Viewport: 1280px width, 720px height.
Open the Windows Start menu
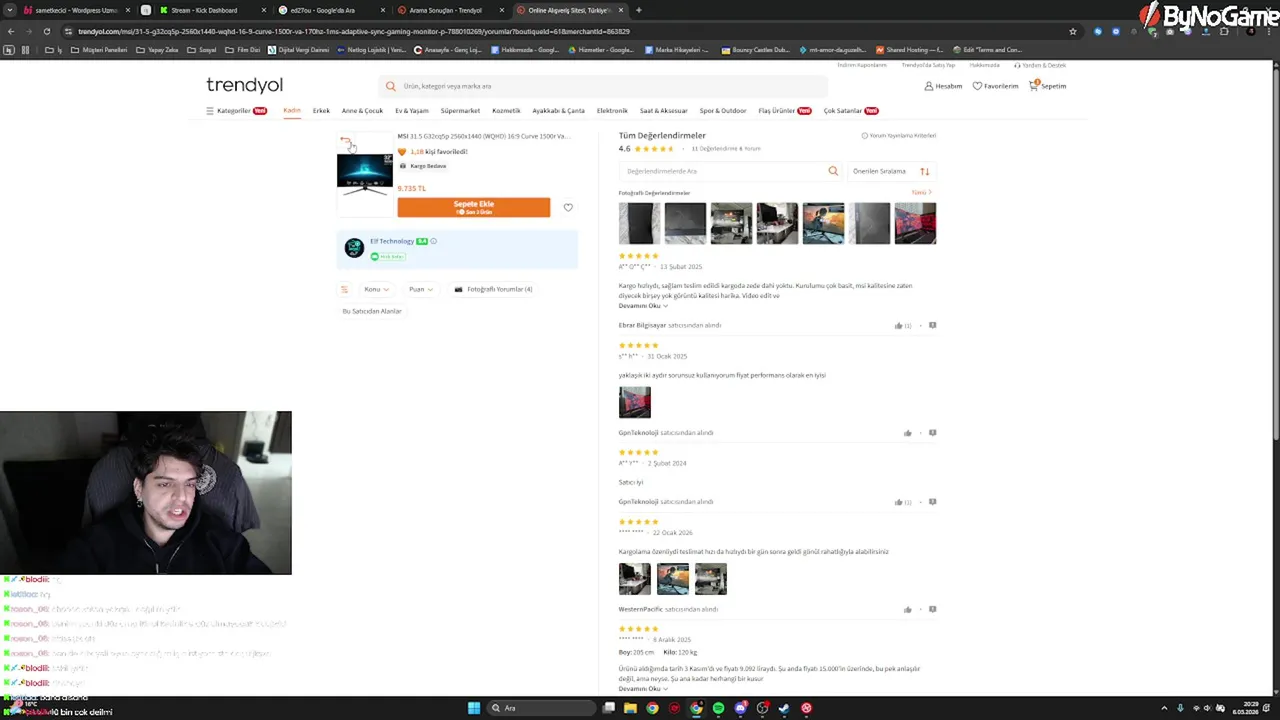[x=474, y=708]
